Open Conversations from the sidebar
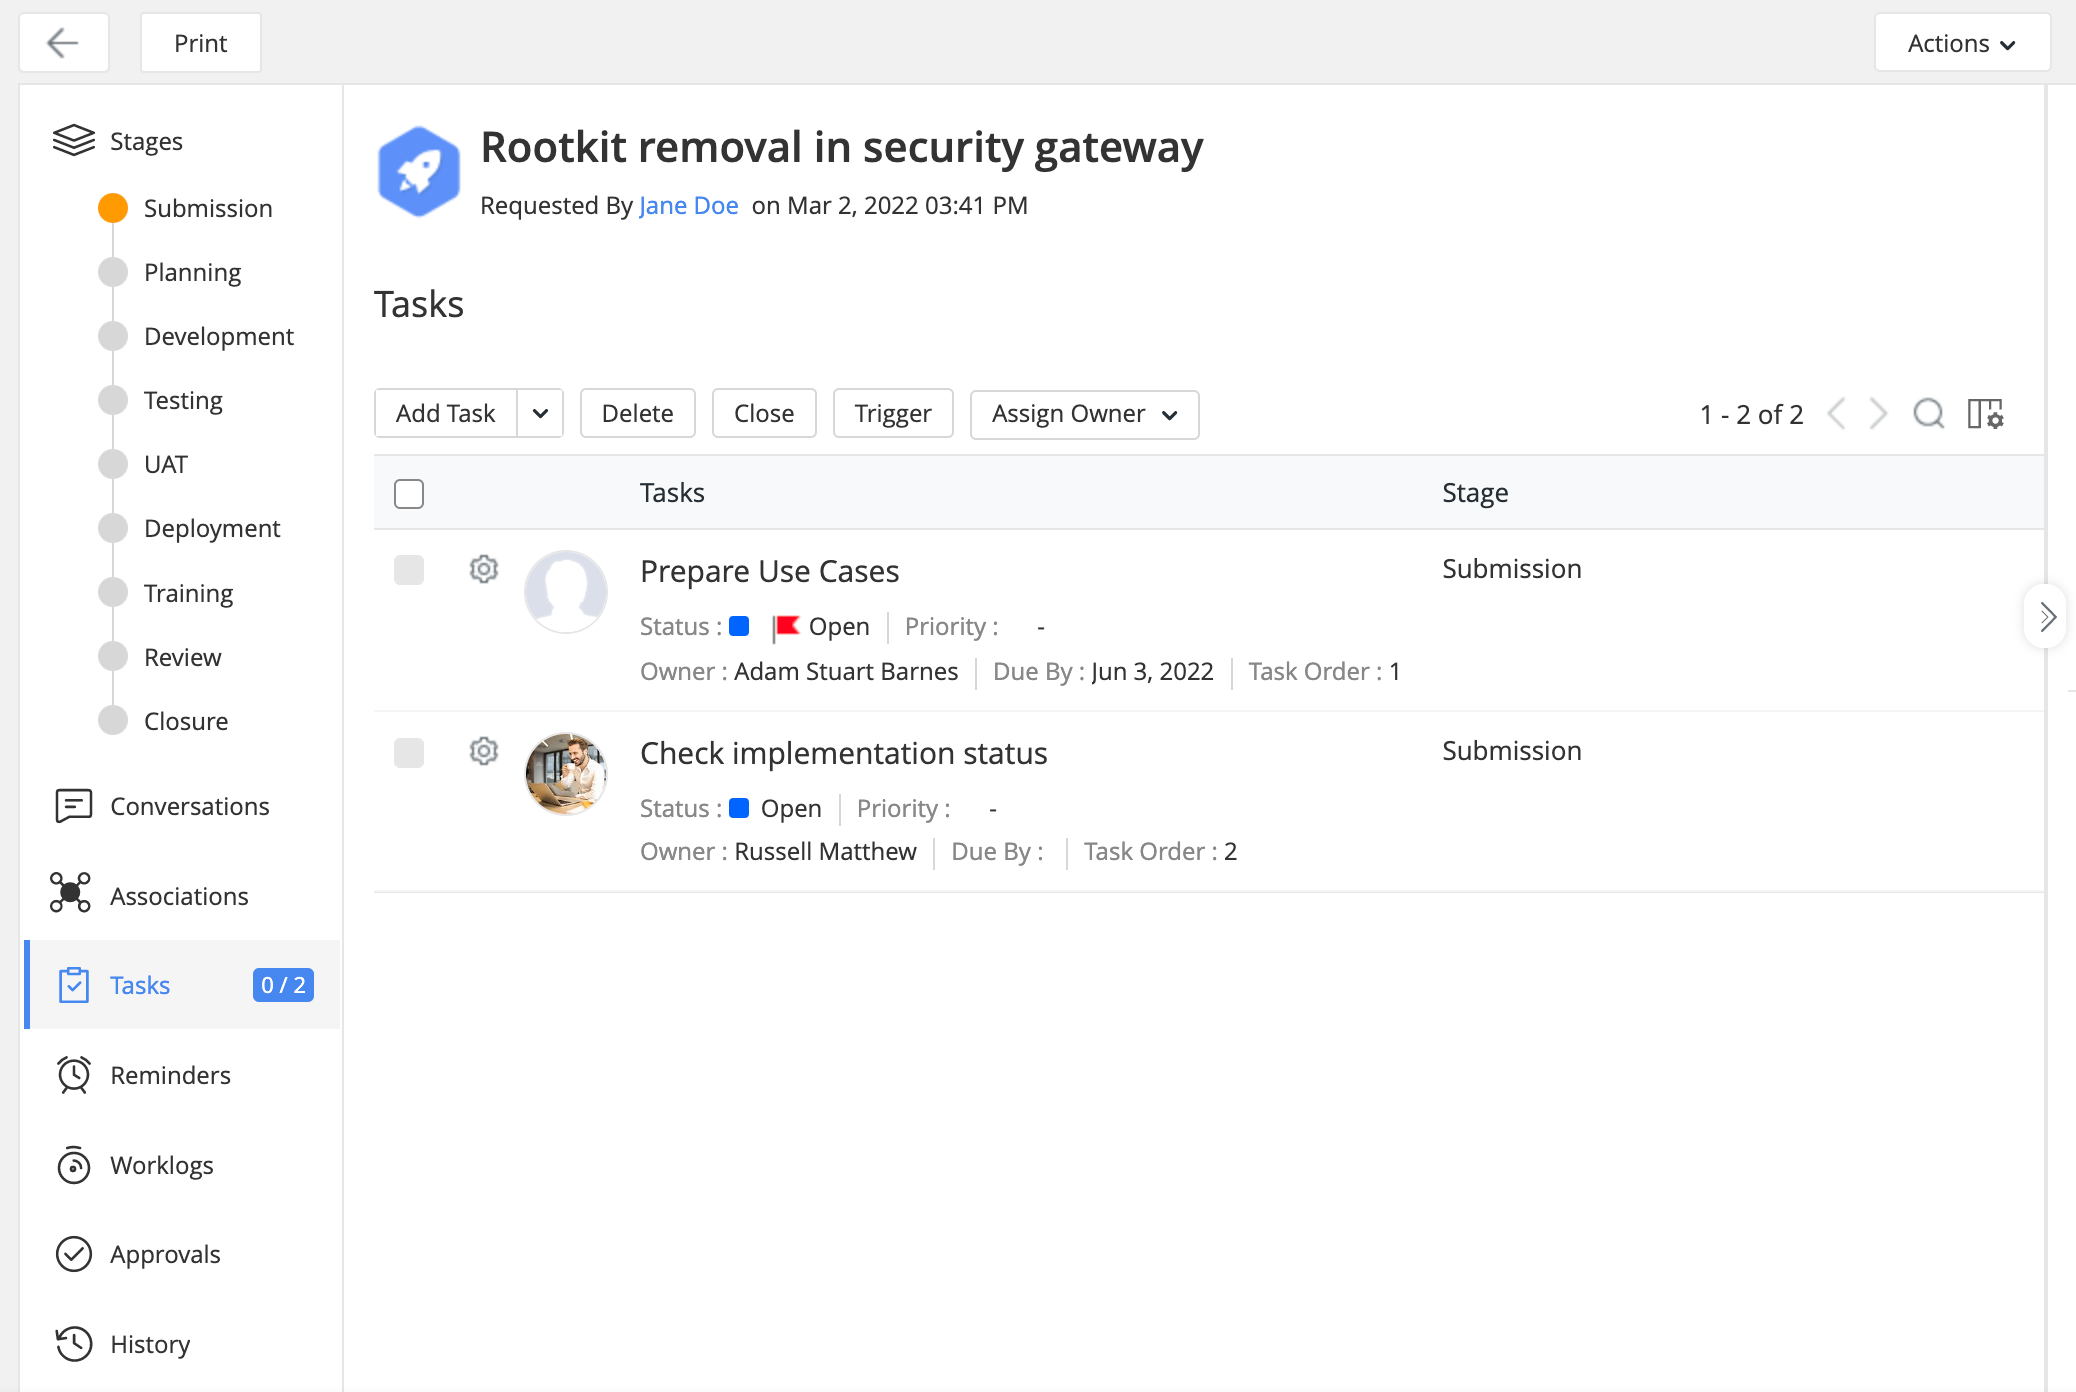2076x1392 pixels. (189, 806)
